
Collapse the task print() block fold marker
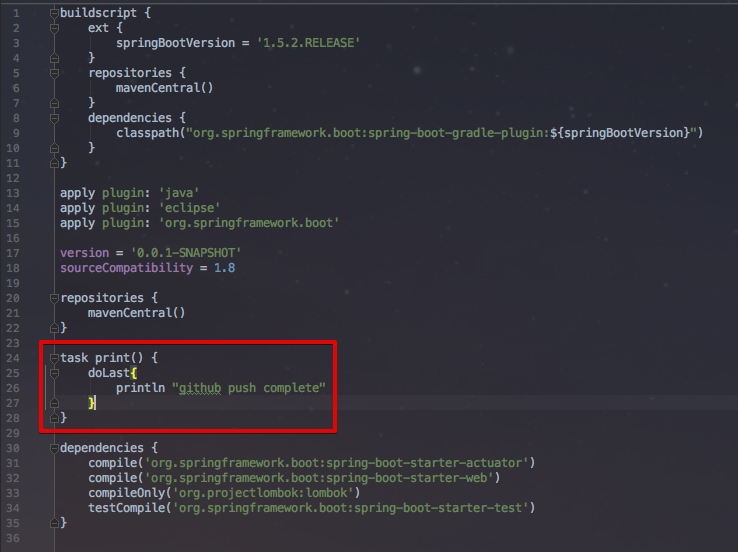(x=54, y=358)
